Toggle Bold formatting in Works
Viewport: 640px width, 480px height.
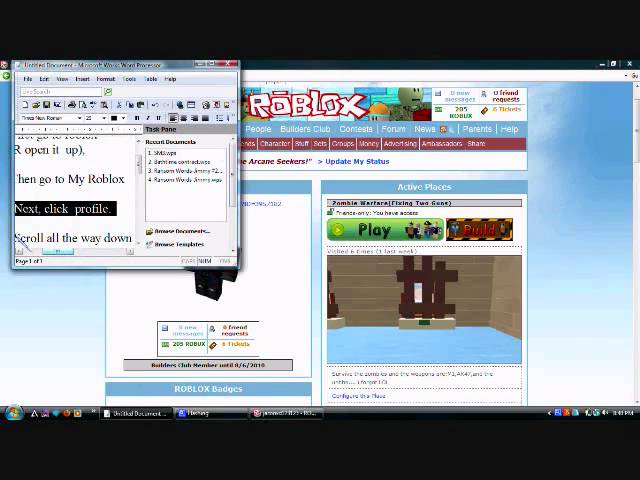137,118
